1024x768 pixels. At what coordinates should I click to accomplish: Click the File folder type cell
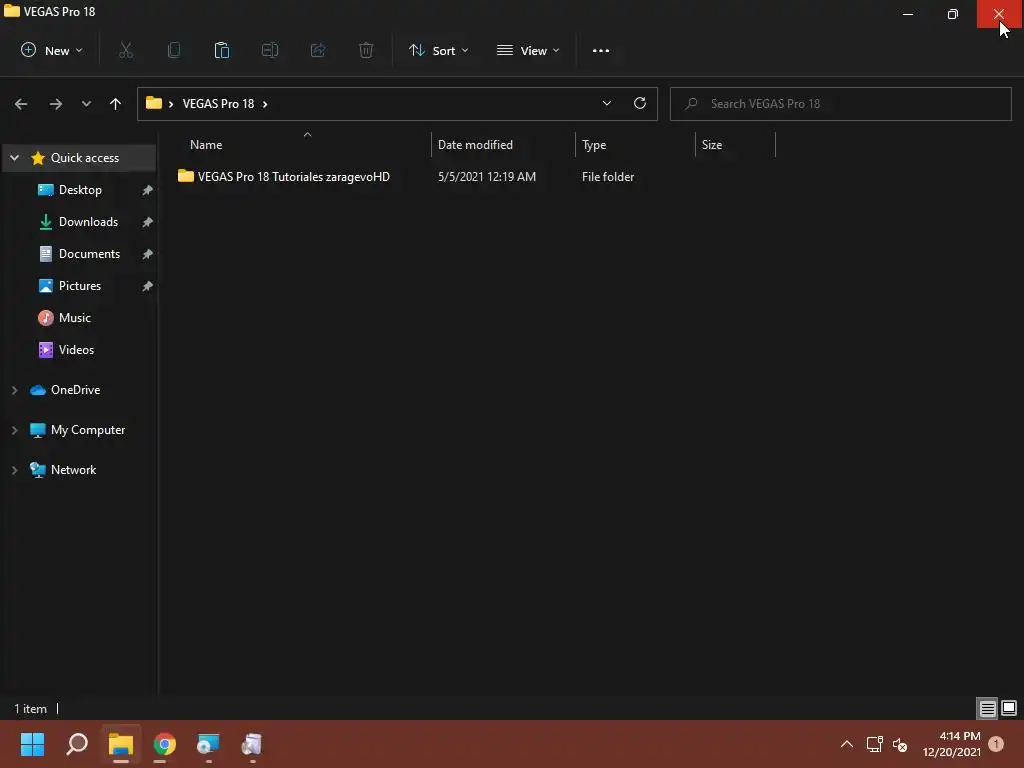(x=607, y=177)
